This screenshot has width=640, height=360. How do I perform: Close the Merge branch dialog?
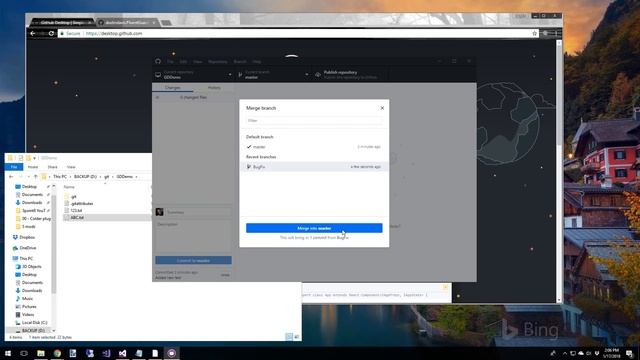click(382, 108)
